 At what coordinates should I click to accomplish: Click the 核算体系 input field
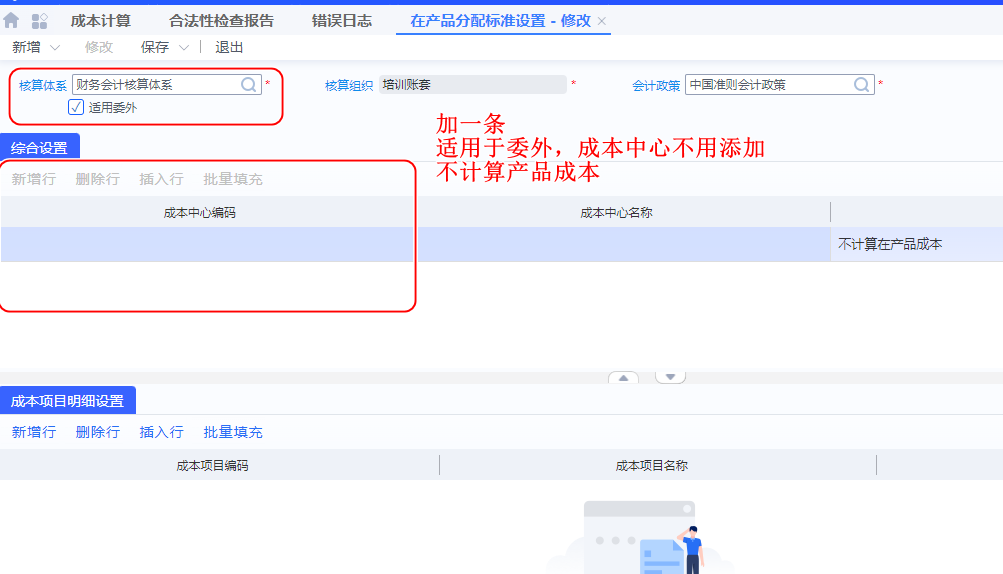tap(155, 85)
